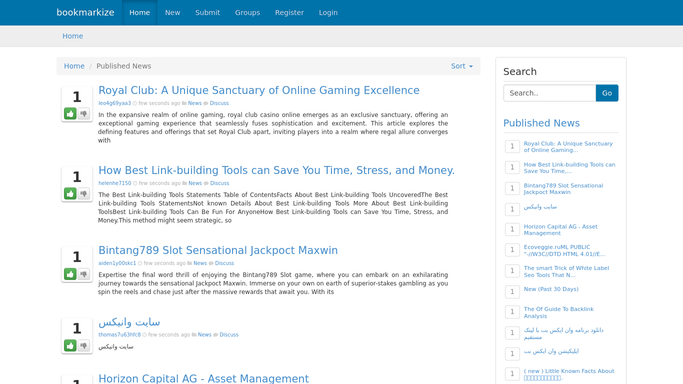Open the Sort dropdown

coord(462,66)
